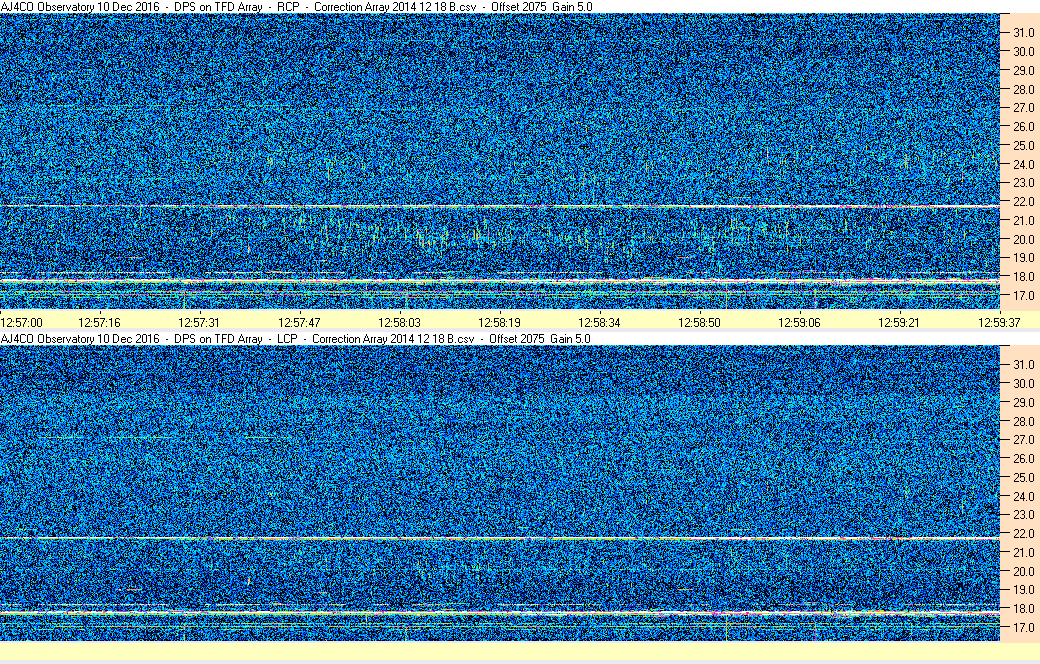Screen dimensions: 1040x664
Task: Select 24.0 on the RCP frequency axis
Action: tap(1023, 165)
